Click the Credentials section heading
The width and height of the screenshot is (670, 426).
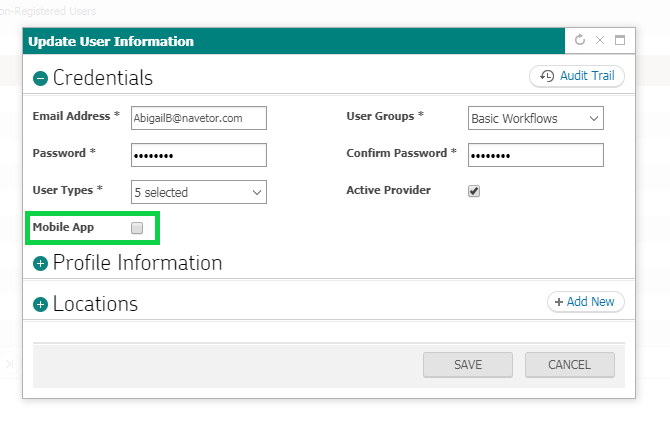point(103,78)
